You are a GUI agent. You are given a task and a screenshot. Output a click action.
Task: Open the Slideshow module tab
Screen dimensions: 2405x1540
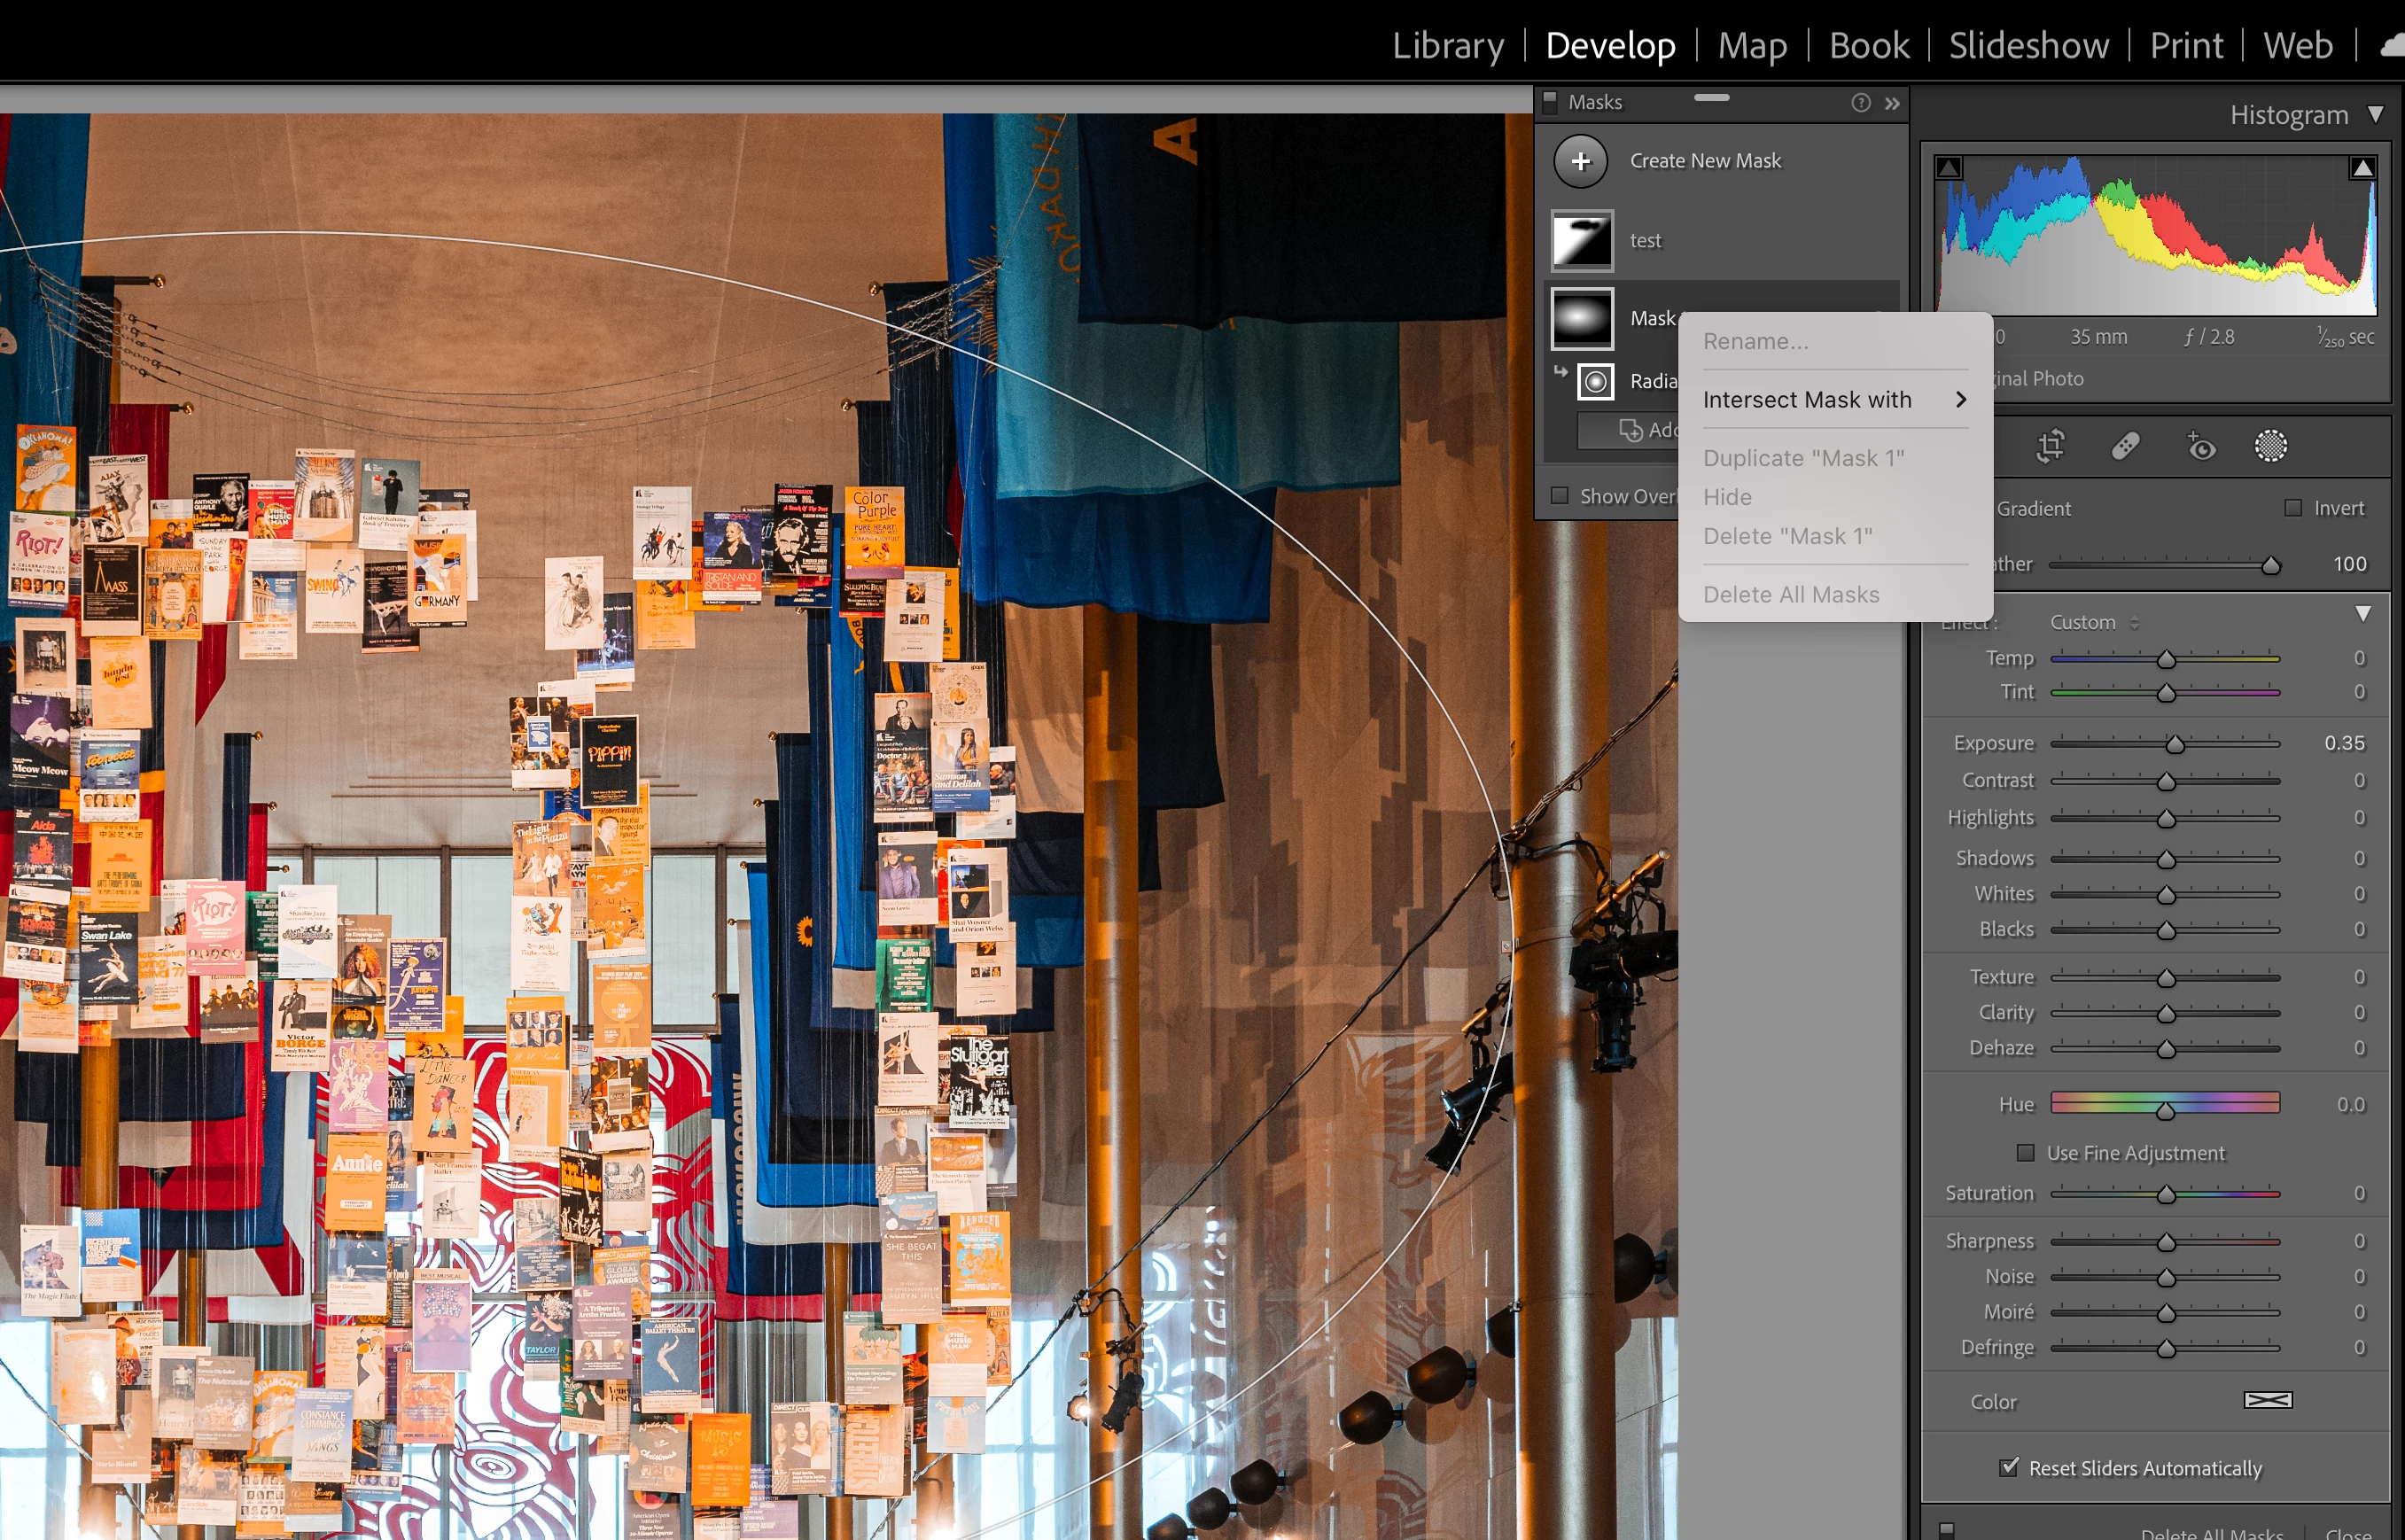(2028, 46)
